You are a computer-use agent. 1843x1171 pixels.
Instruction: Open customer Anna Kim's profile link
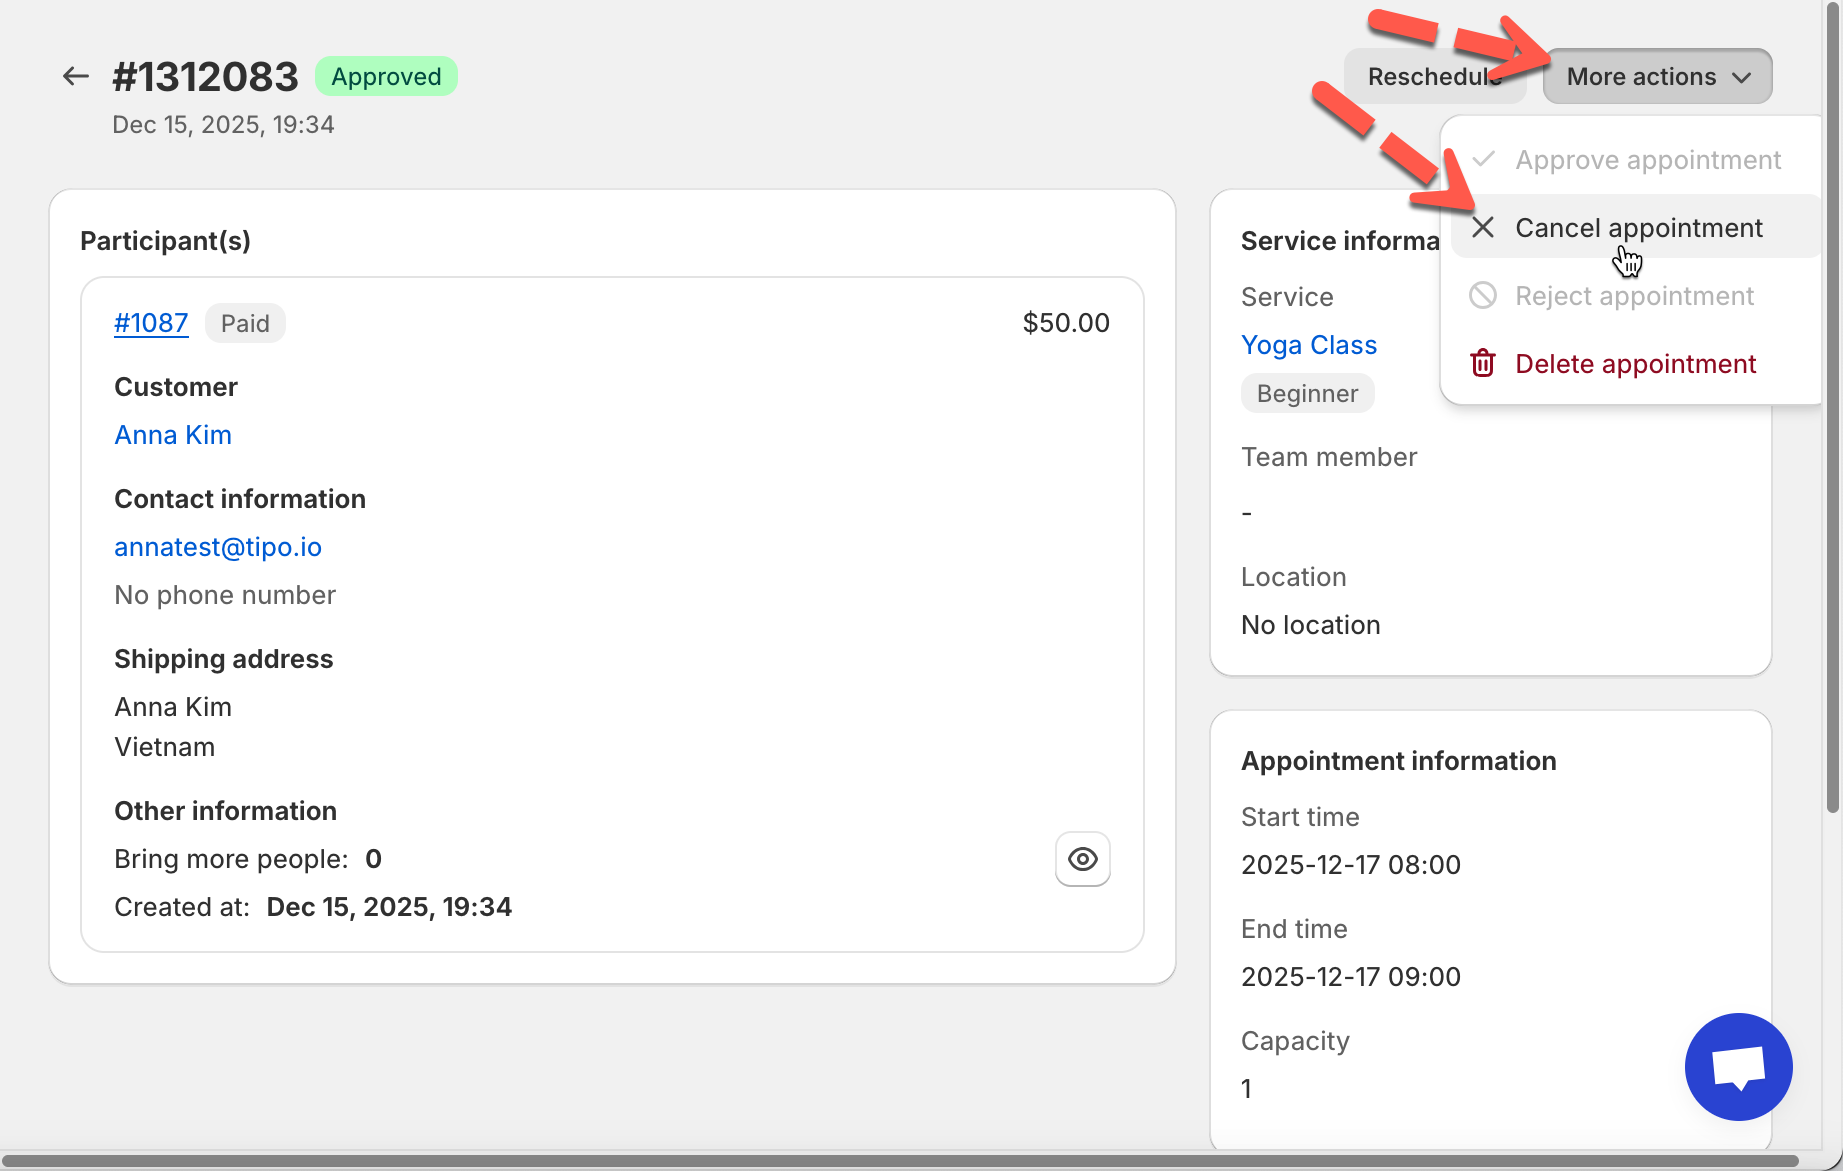[173, 435]
